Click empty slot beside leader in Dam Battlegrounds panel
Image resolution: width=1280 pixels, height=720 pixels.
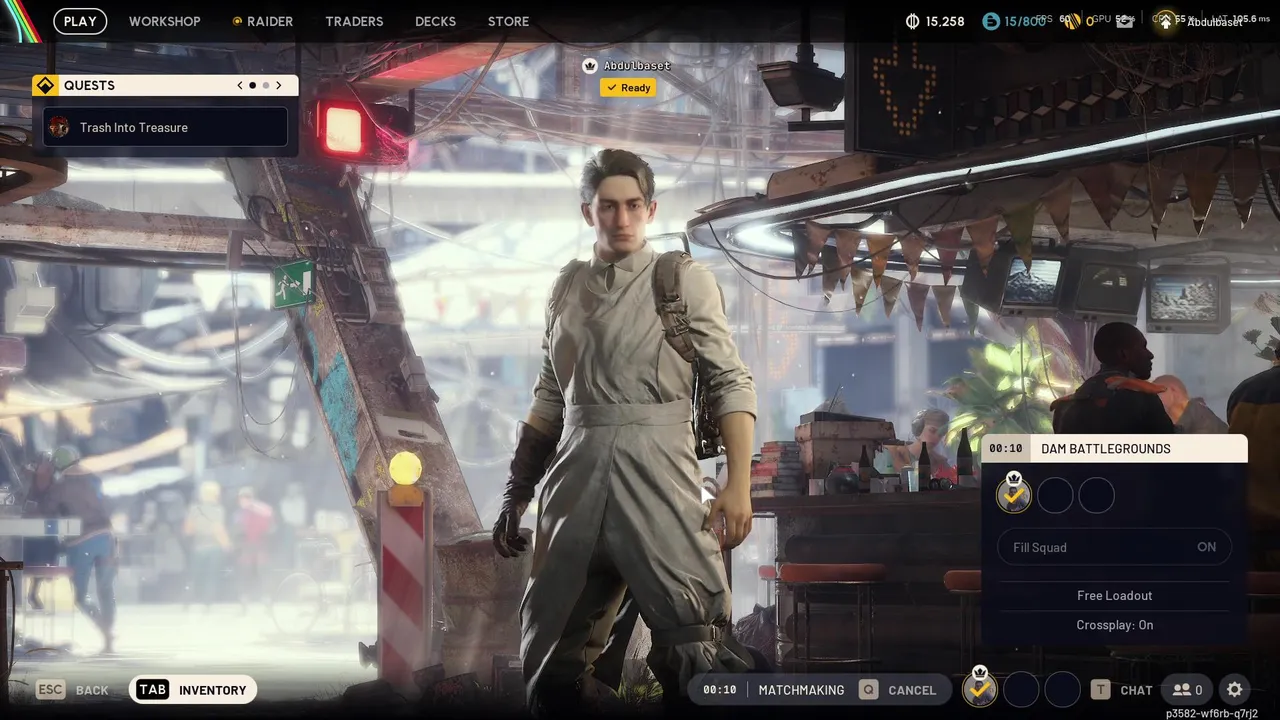(1055, 495)
